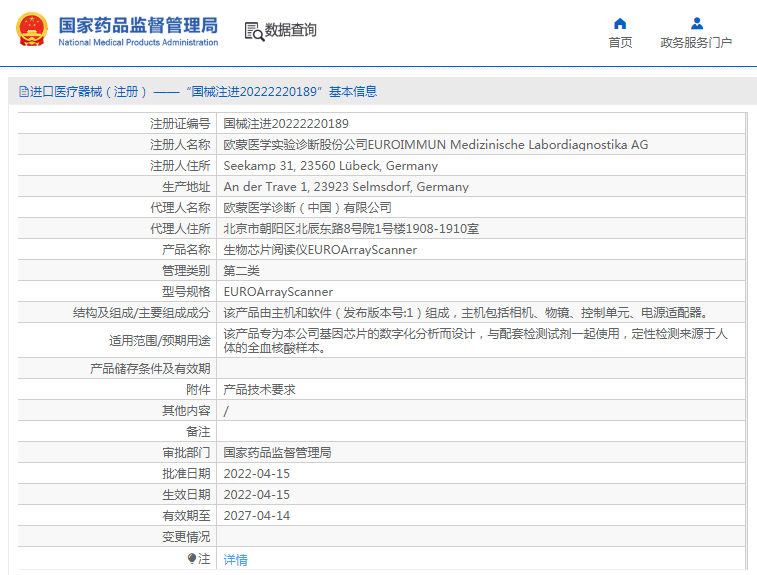
Task: Click the 生物芯片阅读仪EUROArrayScanner product name
Action: click(x=320, y=250)
